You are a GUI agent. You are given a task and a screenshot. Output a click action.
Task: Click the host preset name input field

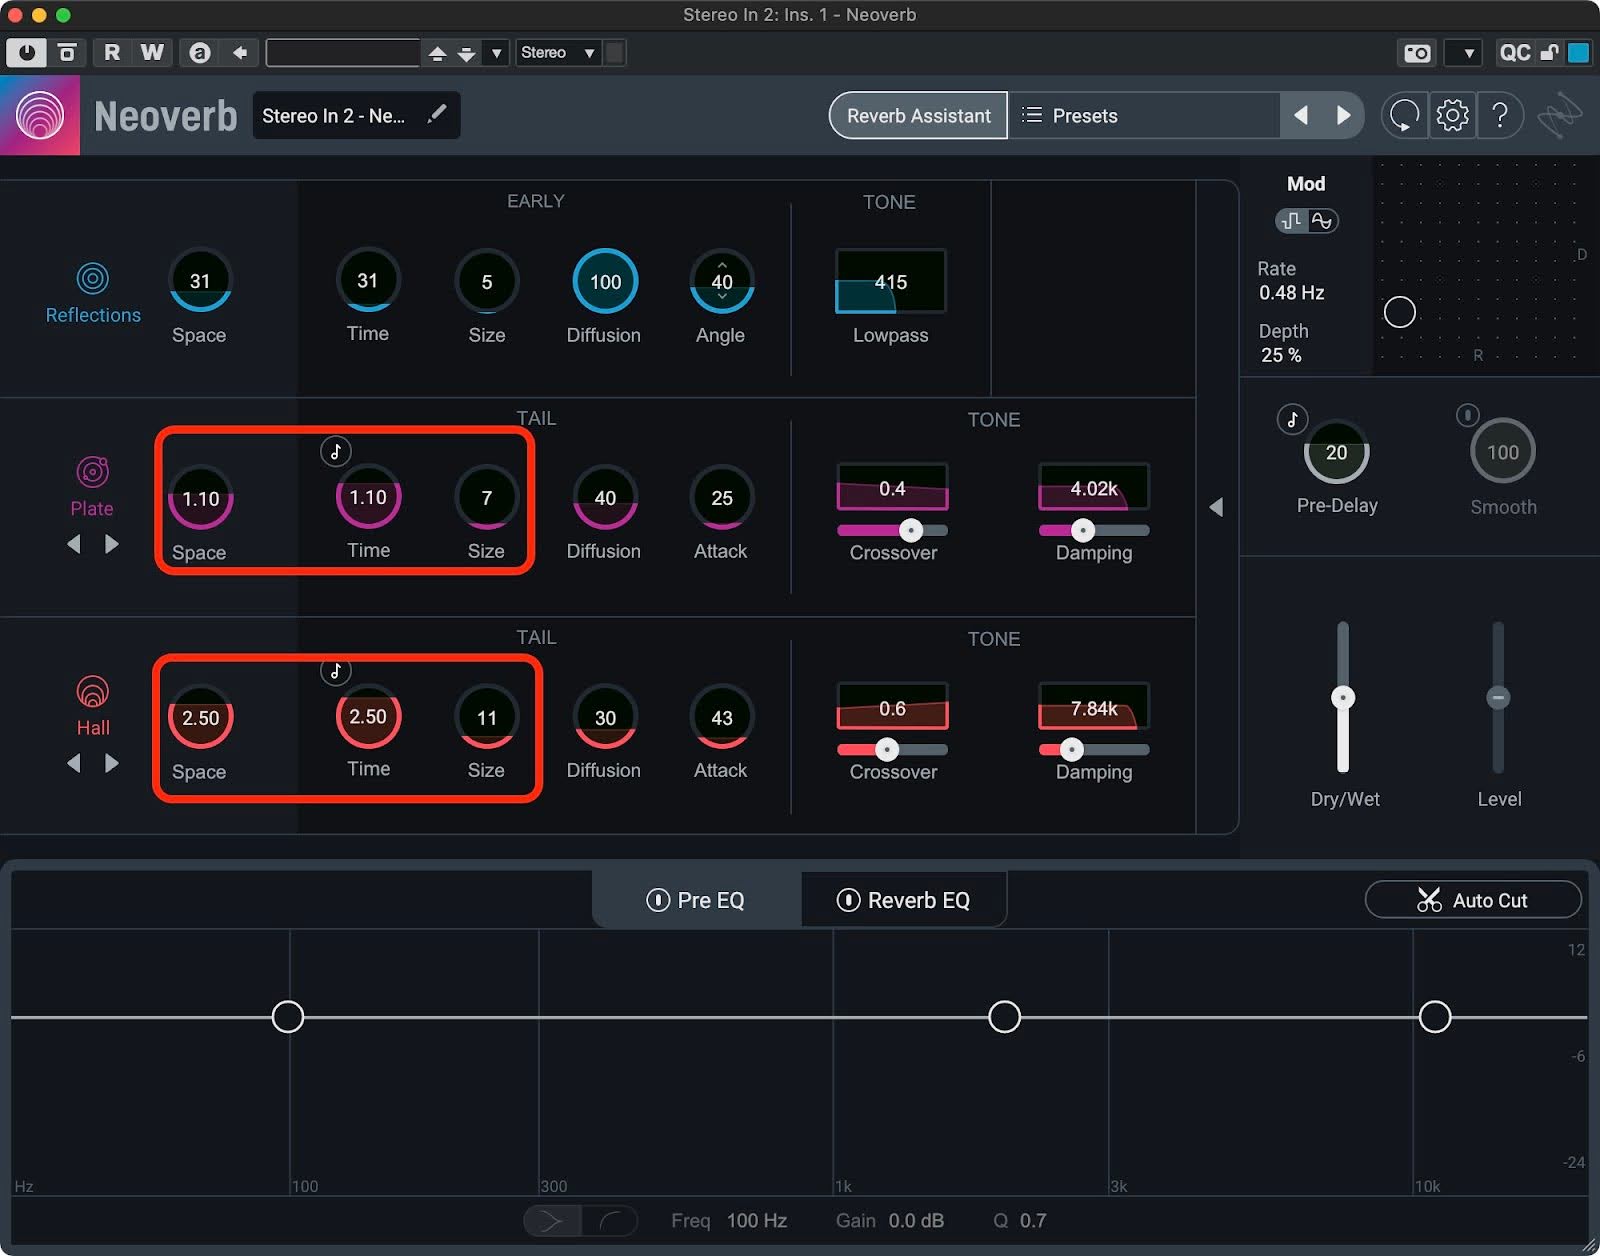pyautogui.click(x=342, y=53)
